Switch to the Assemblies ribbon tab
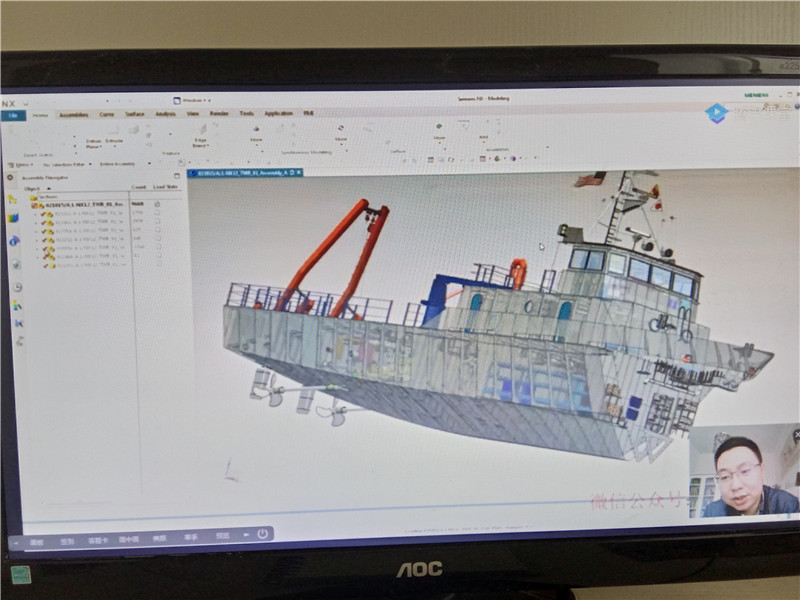The image size is (800, 600). [73, 115]
